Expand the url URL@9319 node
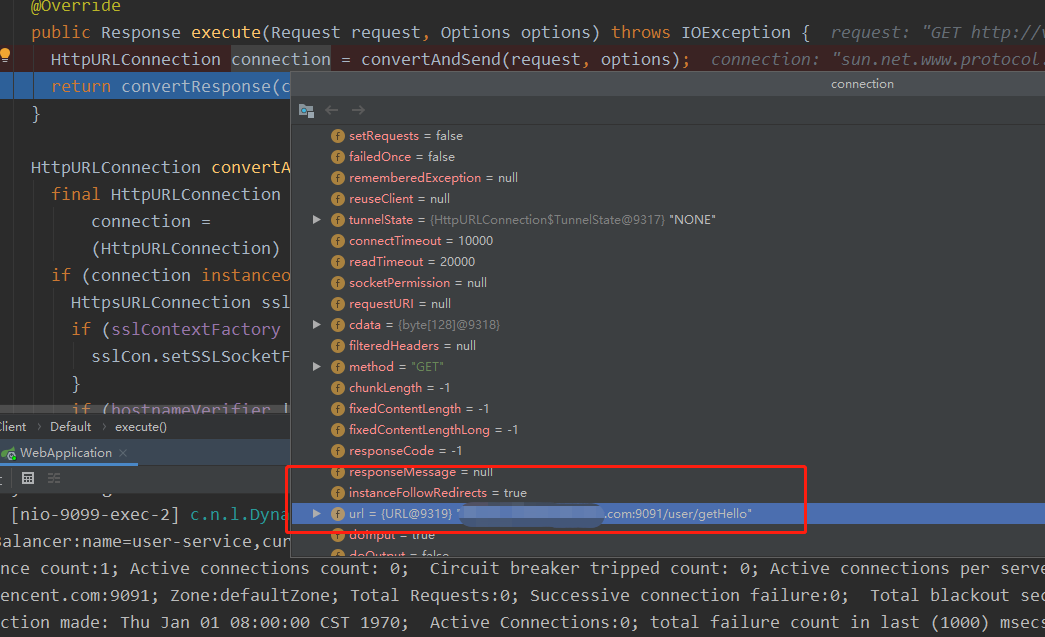1045x637 pixels. 317,514
